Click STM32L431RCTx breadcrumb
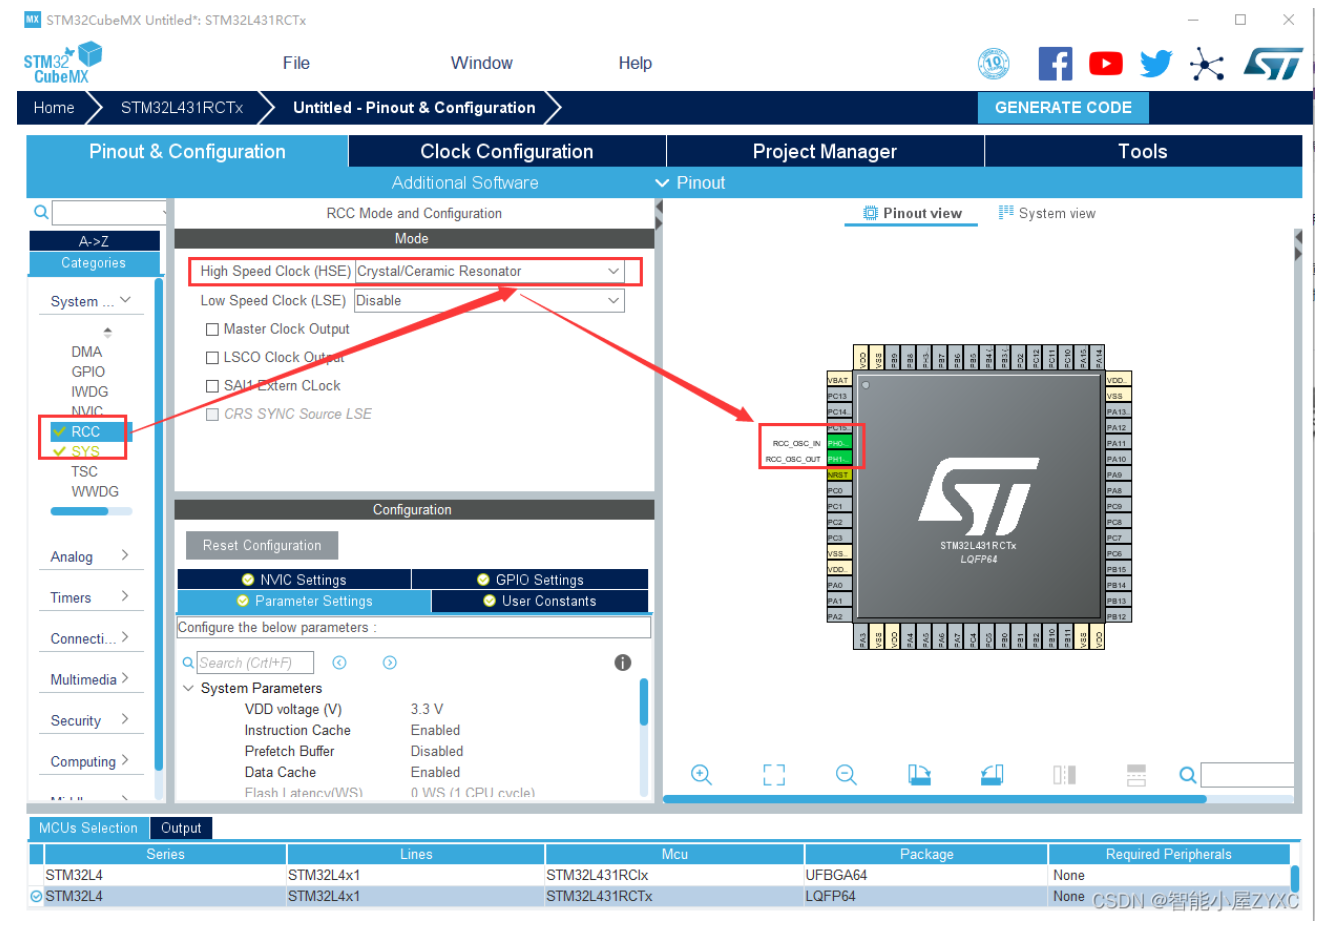The width and height of the screenshot is (1321, 925). pyautogui.click(x=182, y=108)
